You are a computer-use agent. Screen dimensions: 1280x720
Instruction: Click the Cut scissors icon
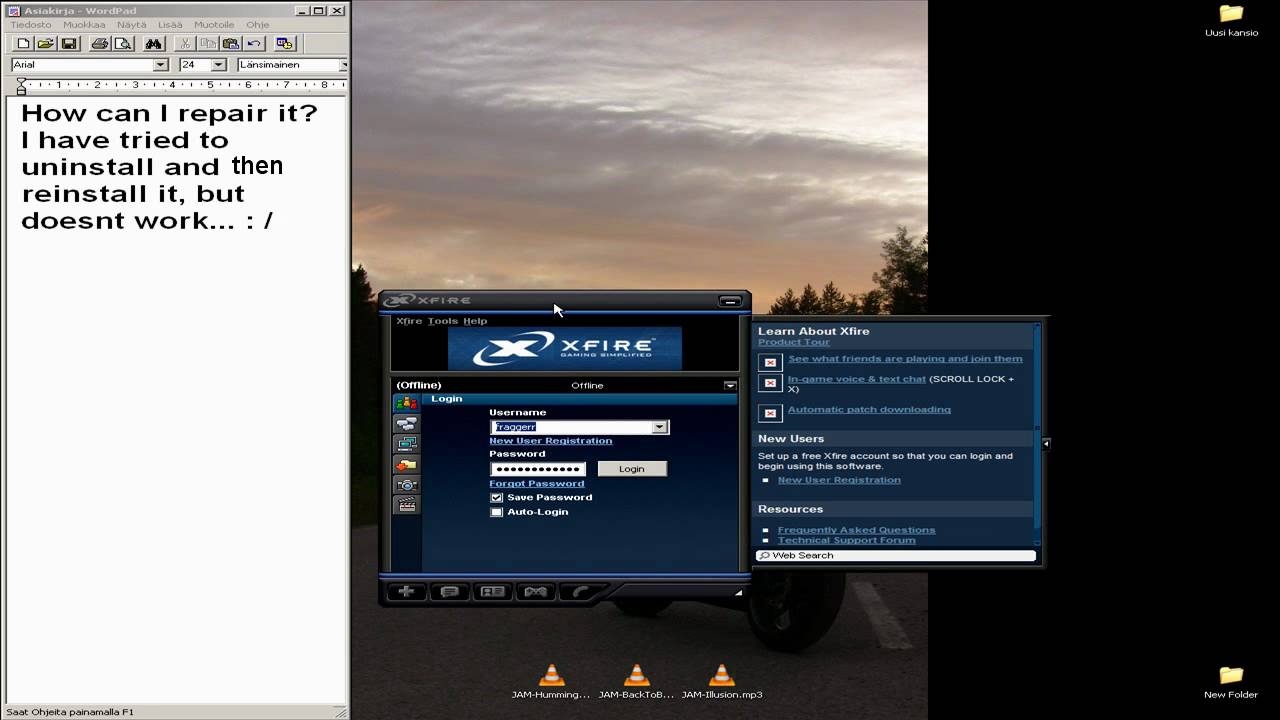click(185, 44)
